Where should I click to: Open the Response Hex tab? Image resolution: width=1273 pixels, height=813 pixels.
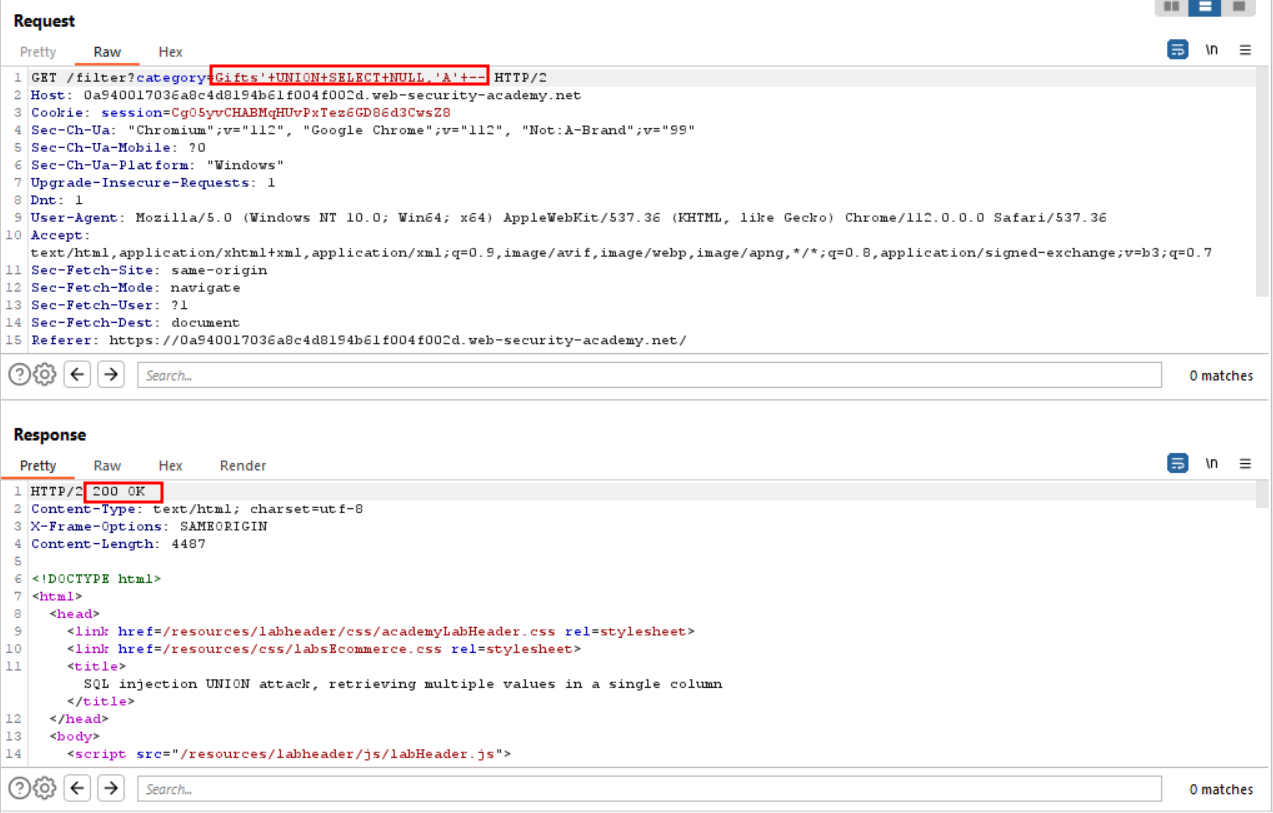pos(171,466)
